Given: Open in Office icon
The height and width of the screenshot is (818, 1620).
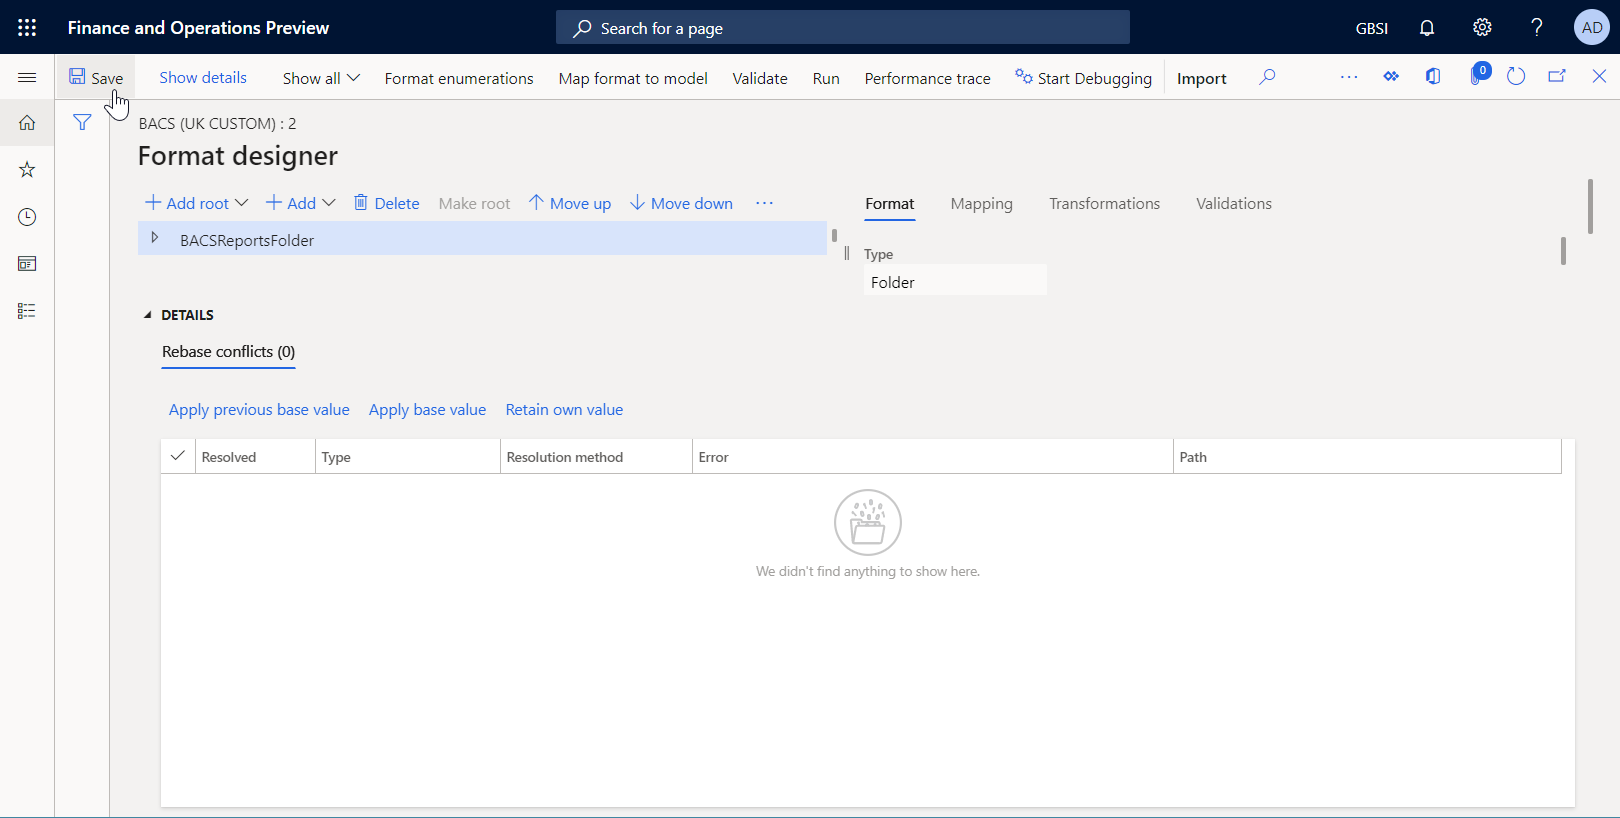Looking at the screenshot, I should 1433,77.
